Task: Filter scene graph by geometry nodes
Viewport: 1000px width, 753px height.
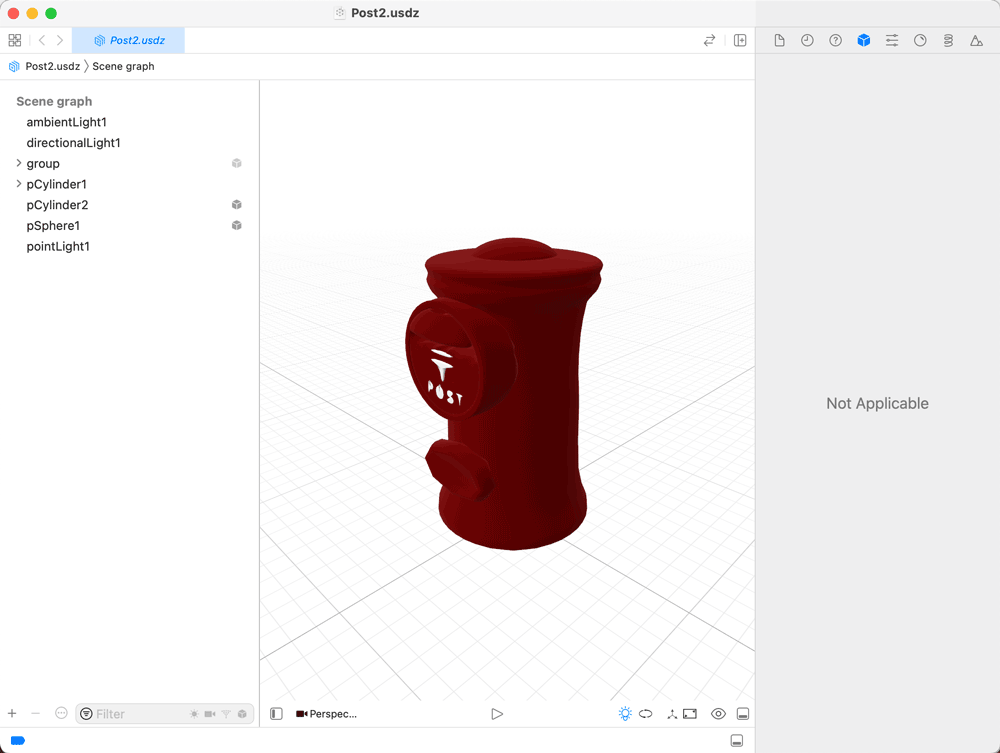Action: click(242, 714)
